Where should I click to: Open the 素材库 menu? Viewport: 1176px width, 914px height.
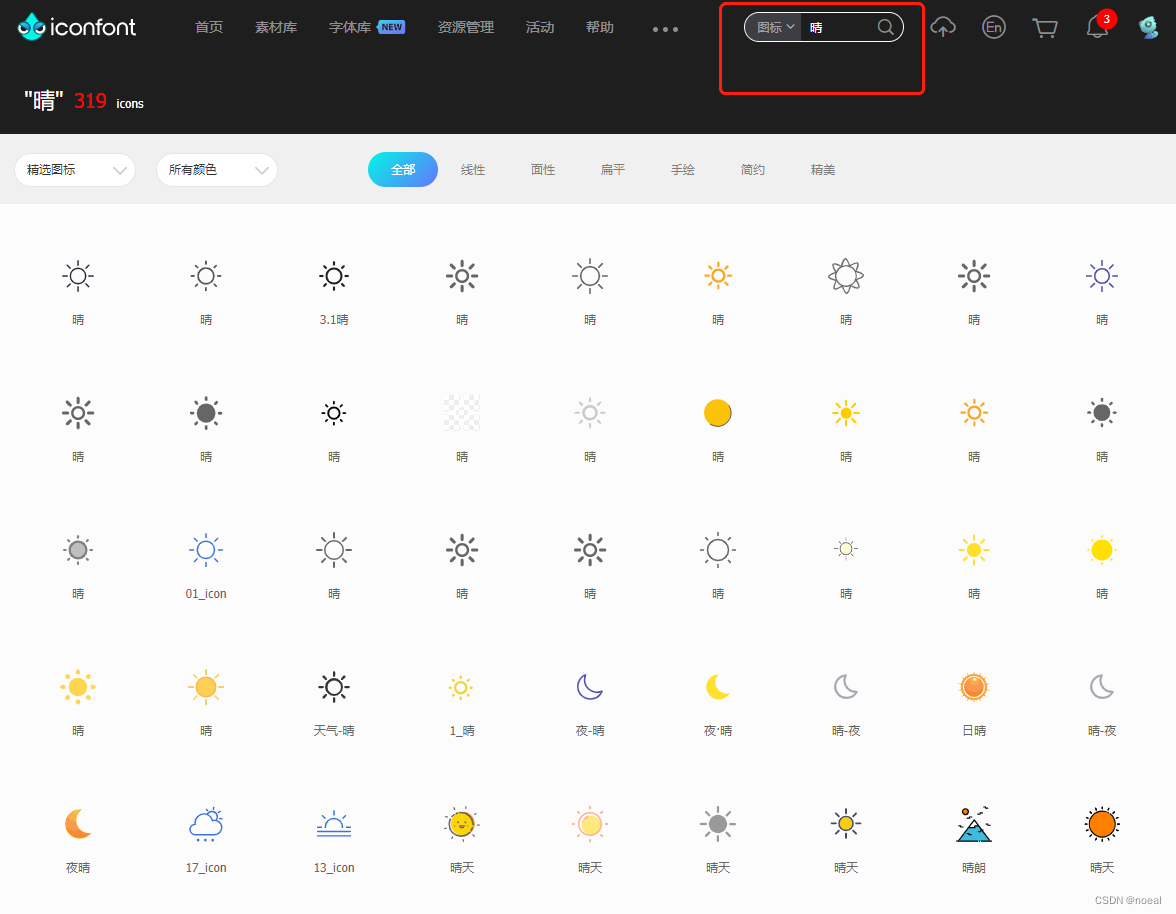pyautogui.click(x=276, y=27)
